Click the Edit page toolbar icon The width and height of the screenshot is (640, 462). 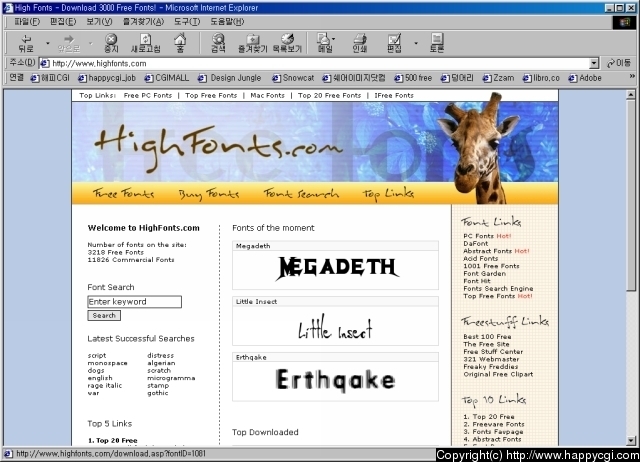[394, 43]
